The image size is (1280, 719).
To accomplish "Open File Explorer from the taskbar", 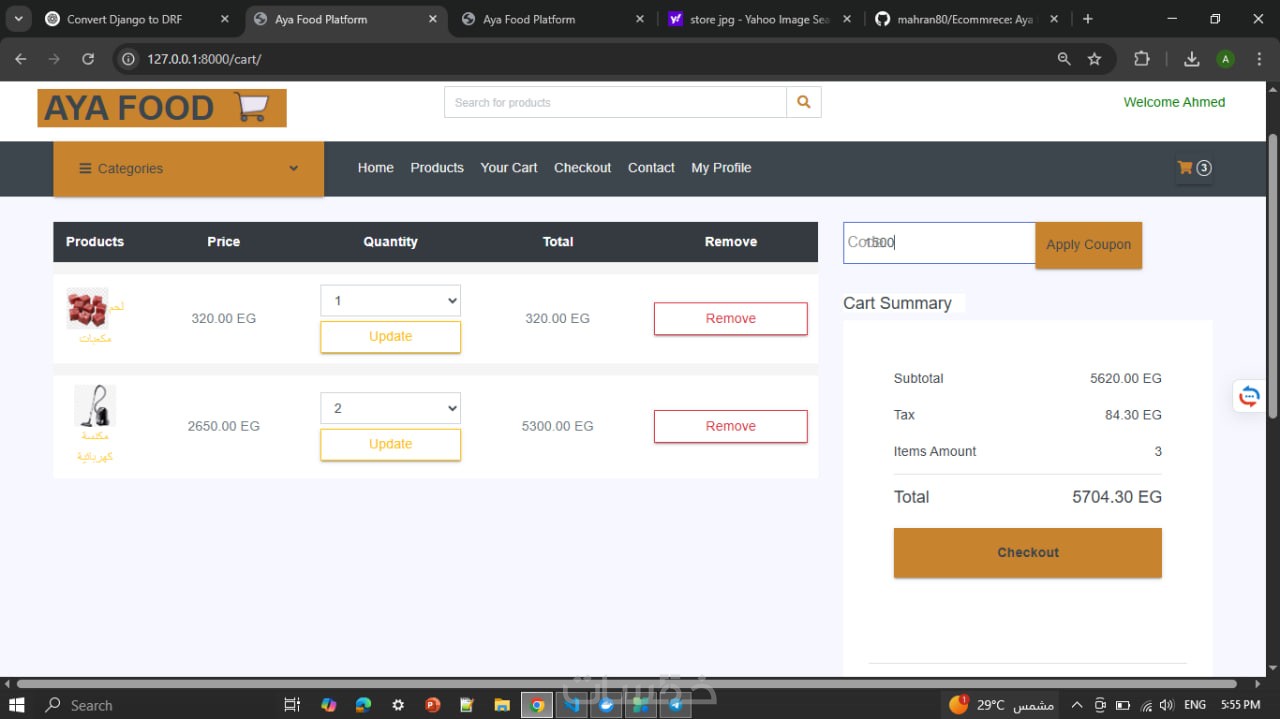I will pos(502,705).
